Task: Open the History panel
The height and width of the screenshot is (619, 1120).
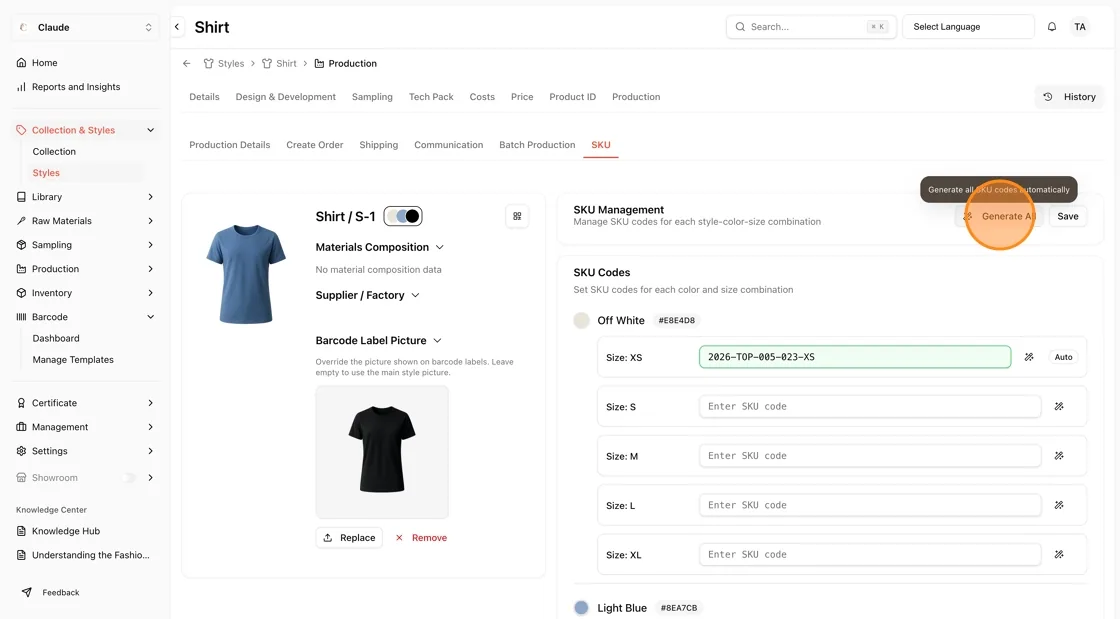Action: coord(1069,97)
